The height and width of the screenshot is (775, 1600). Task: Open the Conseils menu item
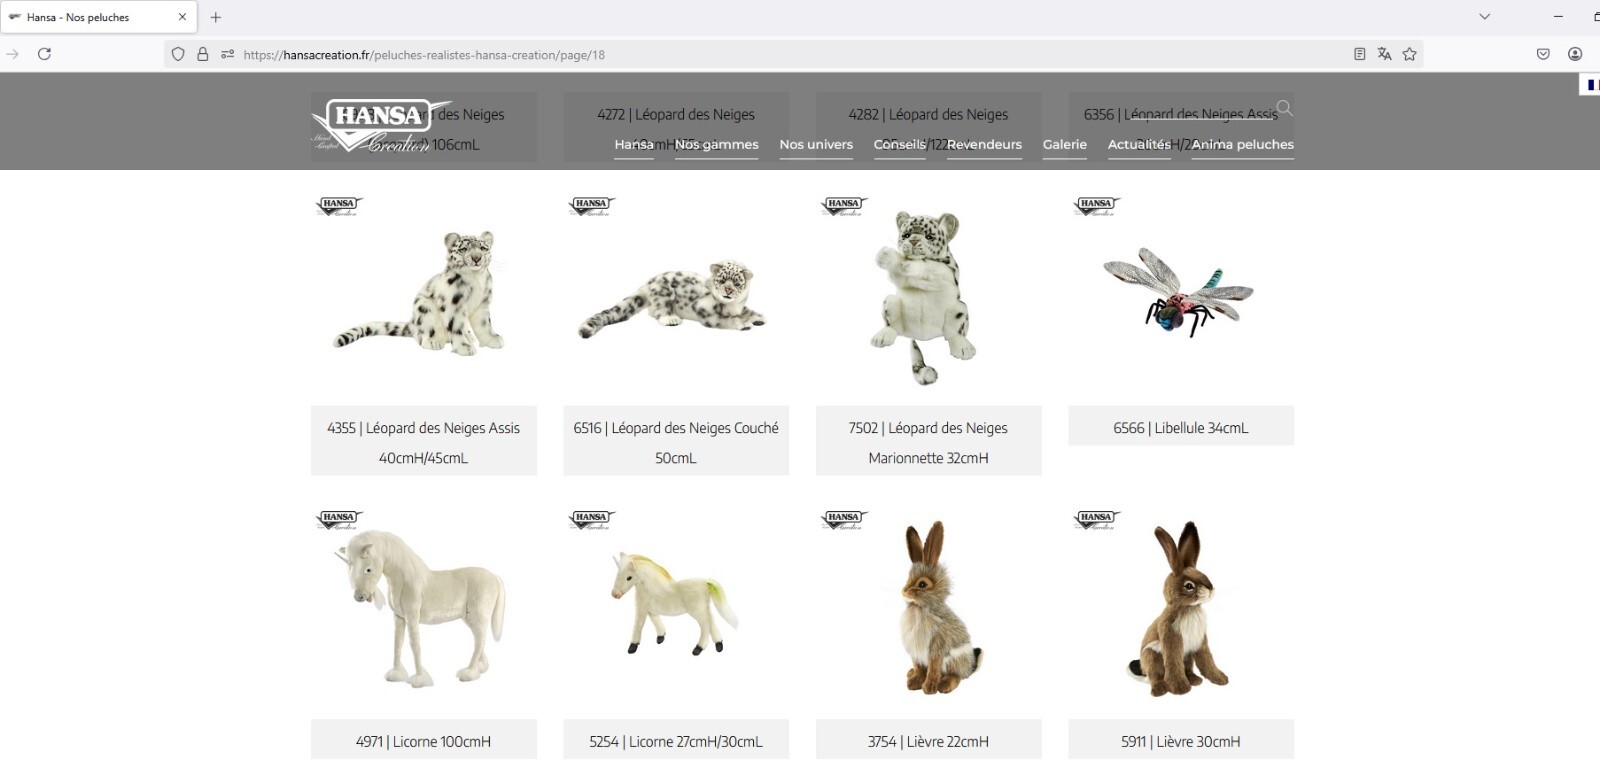(x=900, y=145)
